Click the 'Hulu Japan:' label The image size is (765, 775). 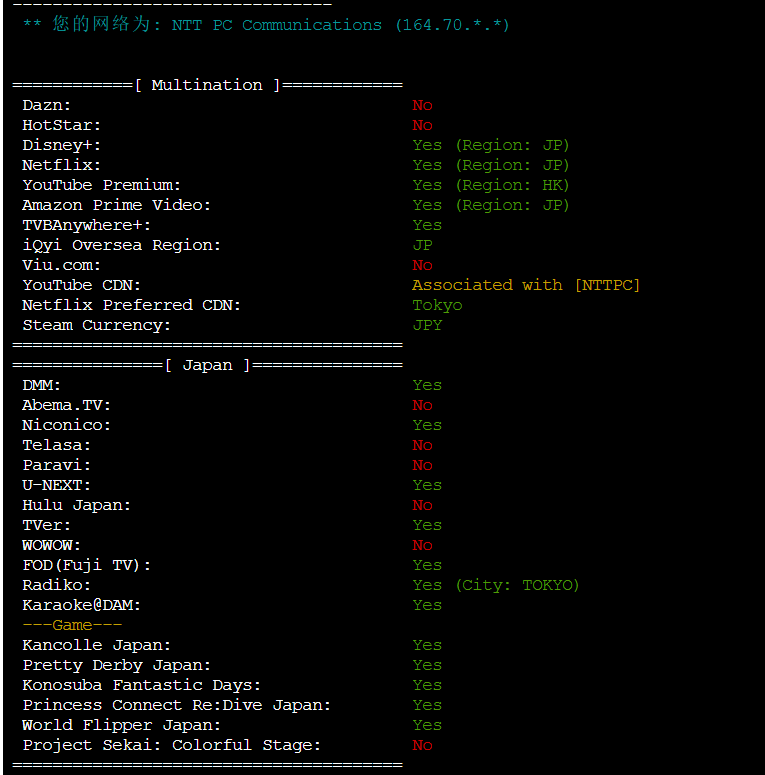pos(77,505)
